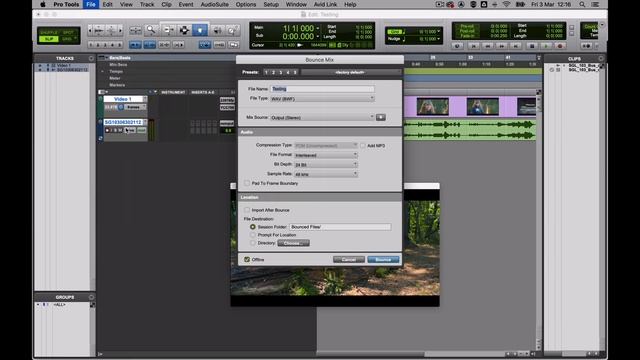The height and width of the screenshot is (360, 640).
Task: Open the File Format dropdown
Action: [326, 155]
